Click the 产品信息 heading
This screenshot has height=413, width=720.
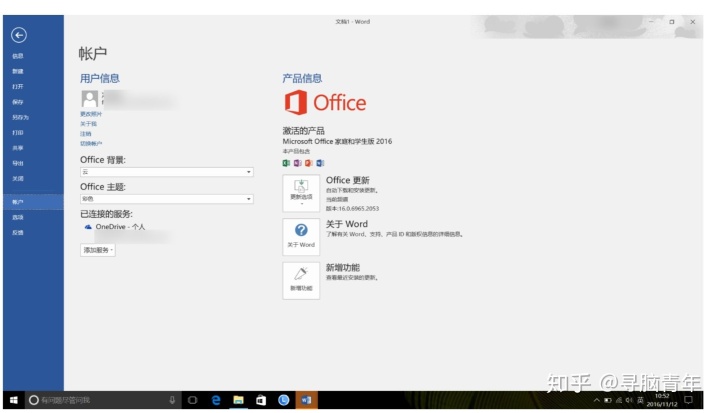pos(302,79)
